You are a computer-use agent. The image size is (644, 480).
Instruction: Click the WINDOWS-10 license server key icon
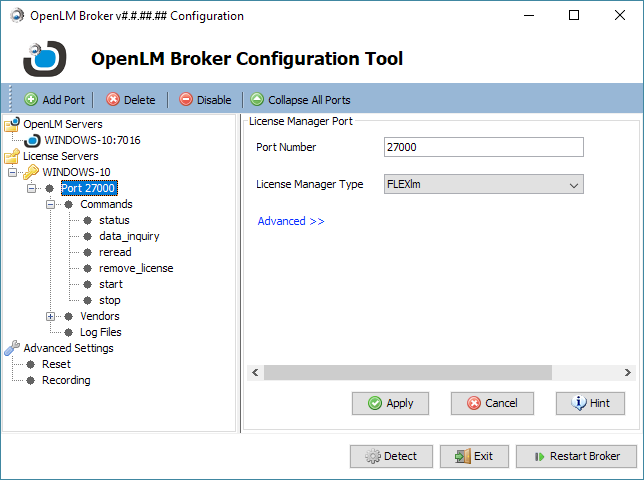pyautogui.click(x=31, y=172)
